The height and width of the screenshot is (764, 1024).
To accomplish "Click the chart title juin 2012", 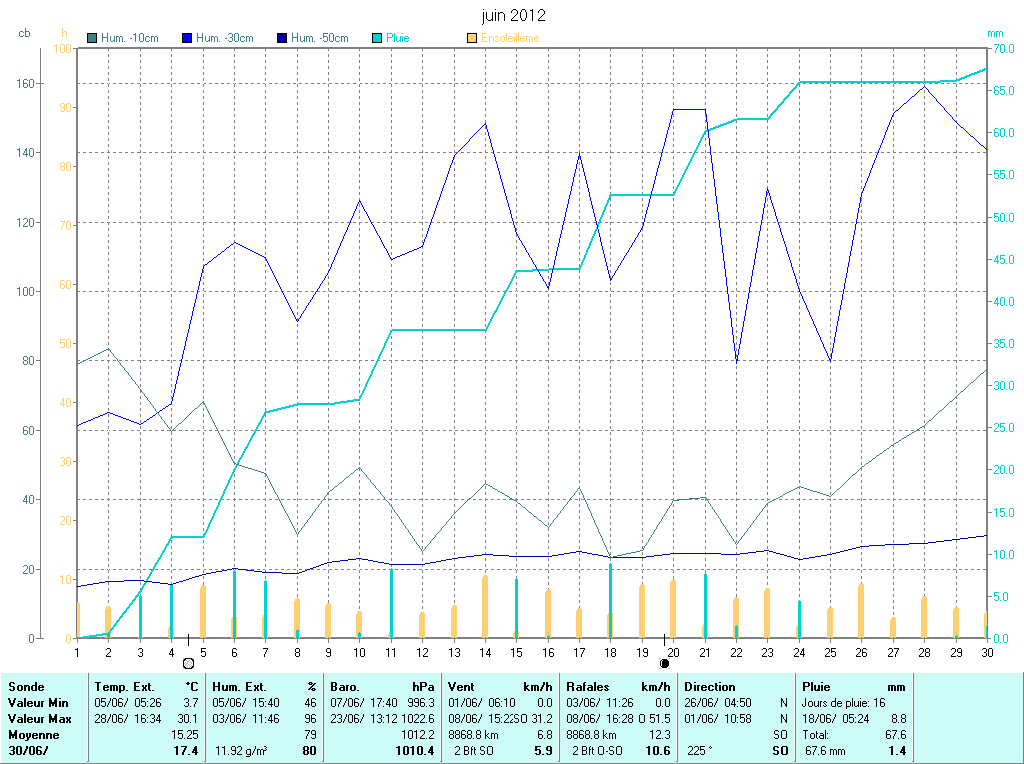I will coord(513,16).
